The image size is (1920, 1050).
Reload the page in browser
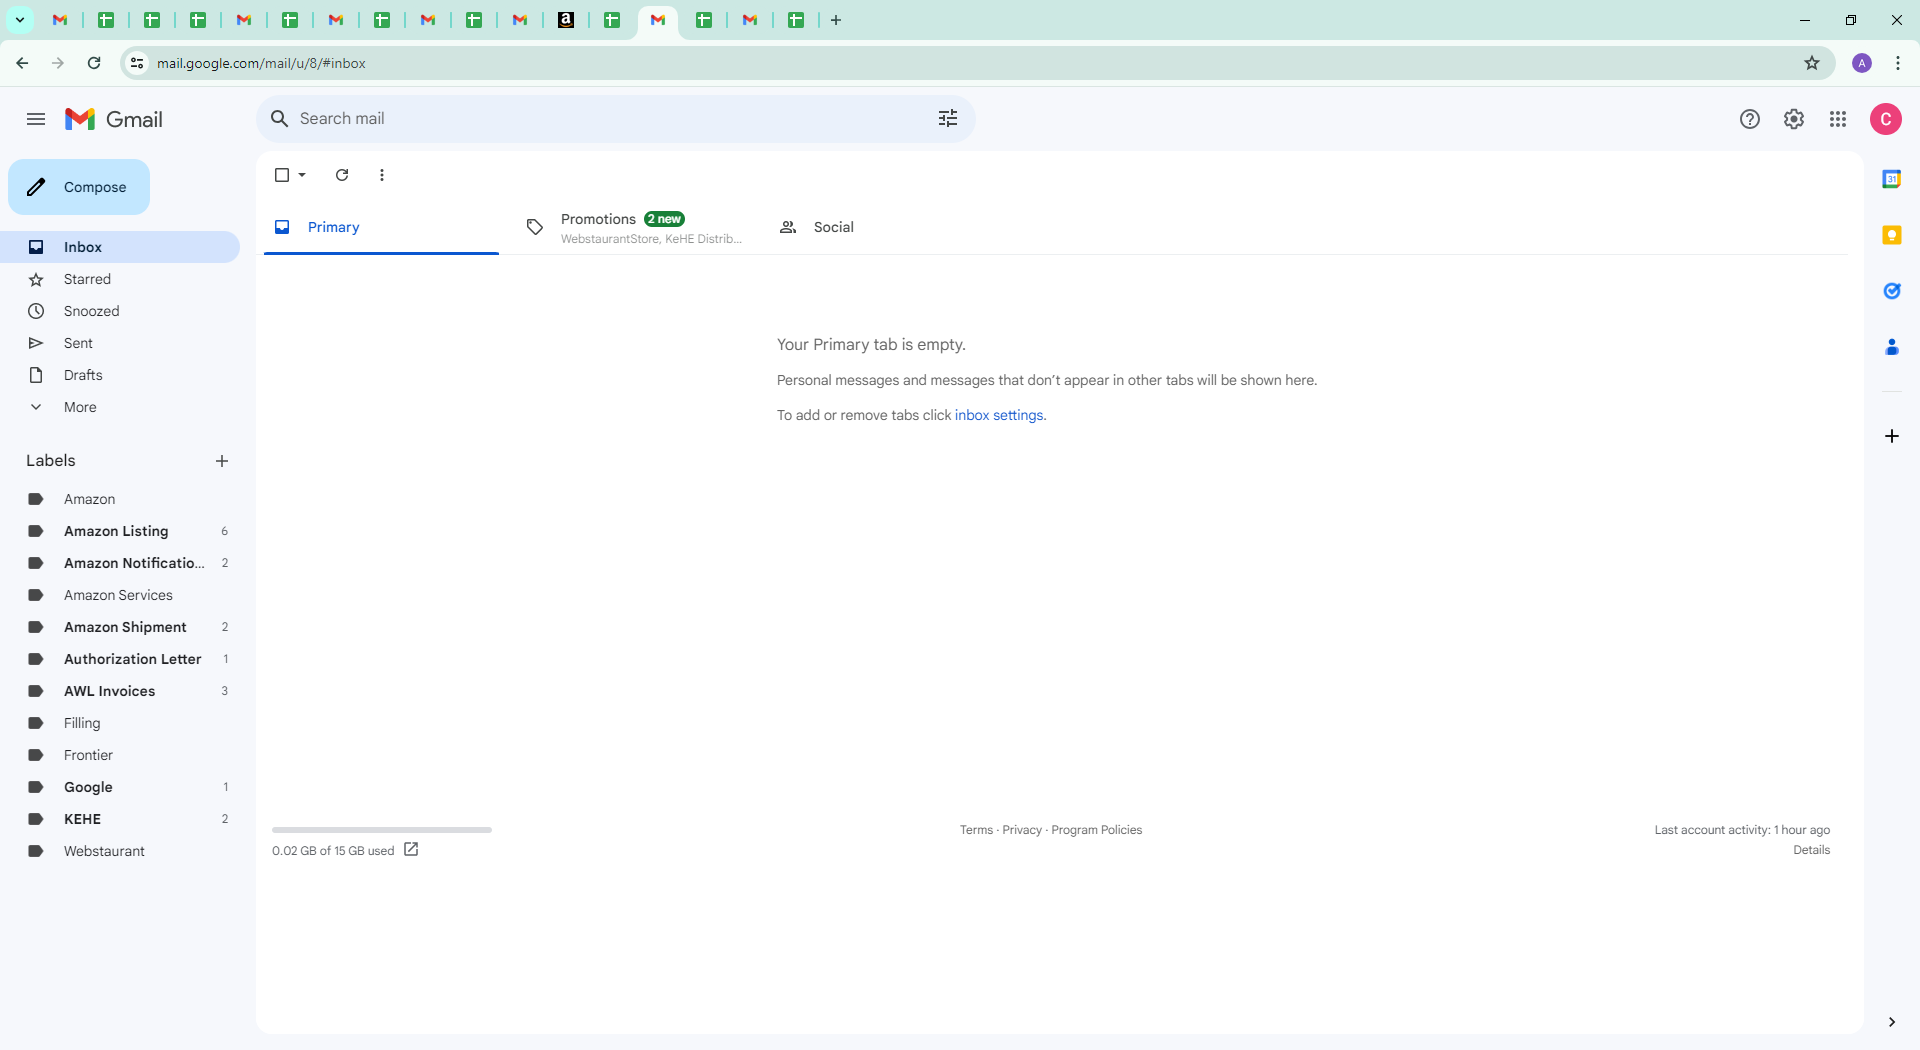pyautogui.click(x=94, y=63)
